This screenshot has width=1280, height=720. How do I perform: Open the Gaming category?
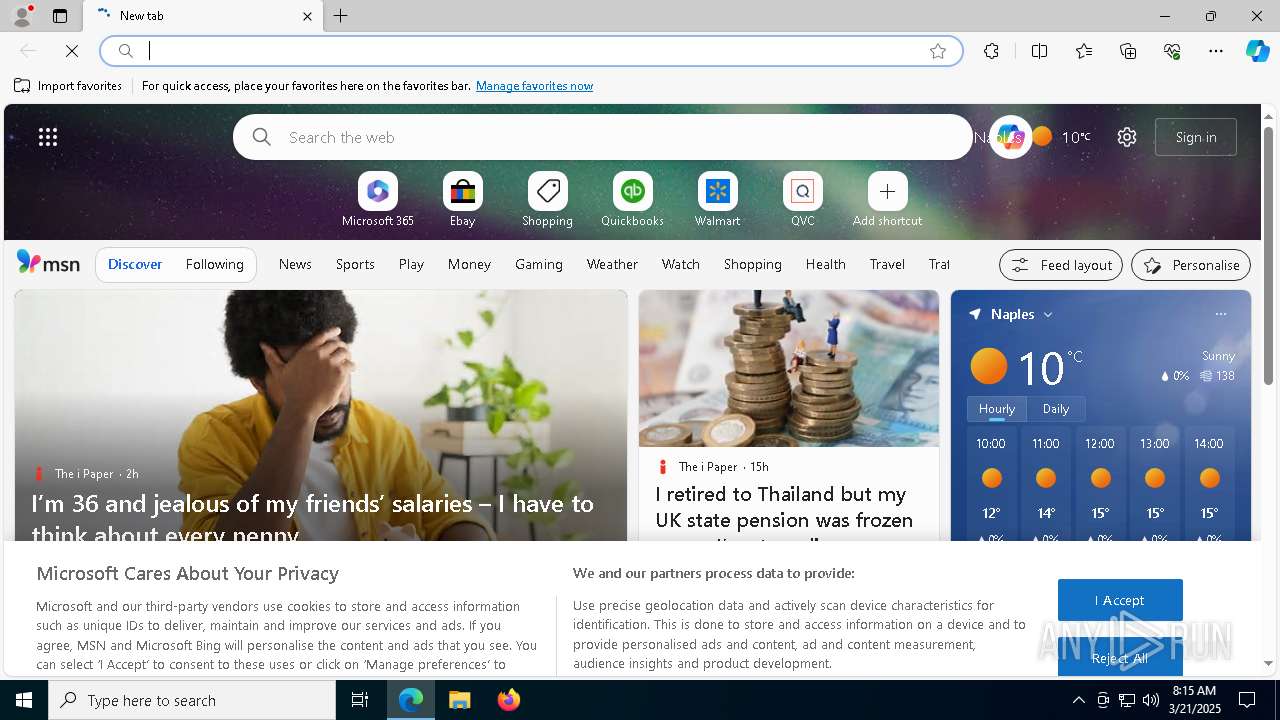pyautogui.click(x=539, y=264)
